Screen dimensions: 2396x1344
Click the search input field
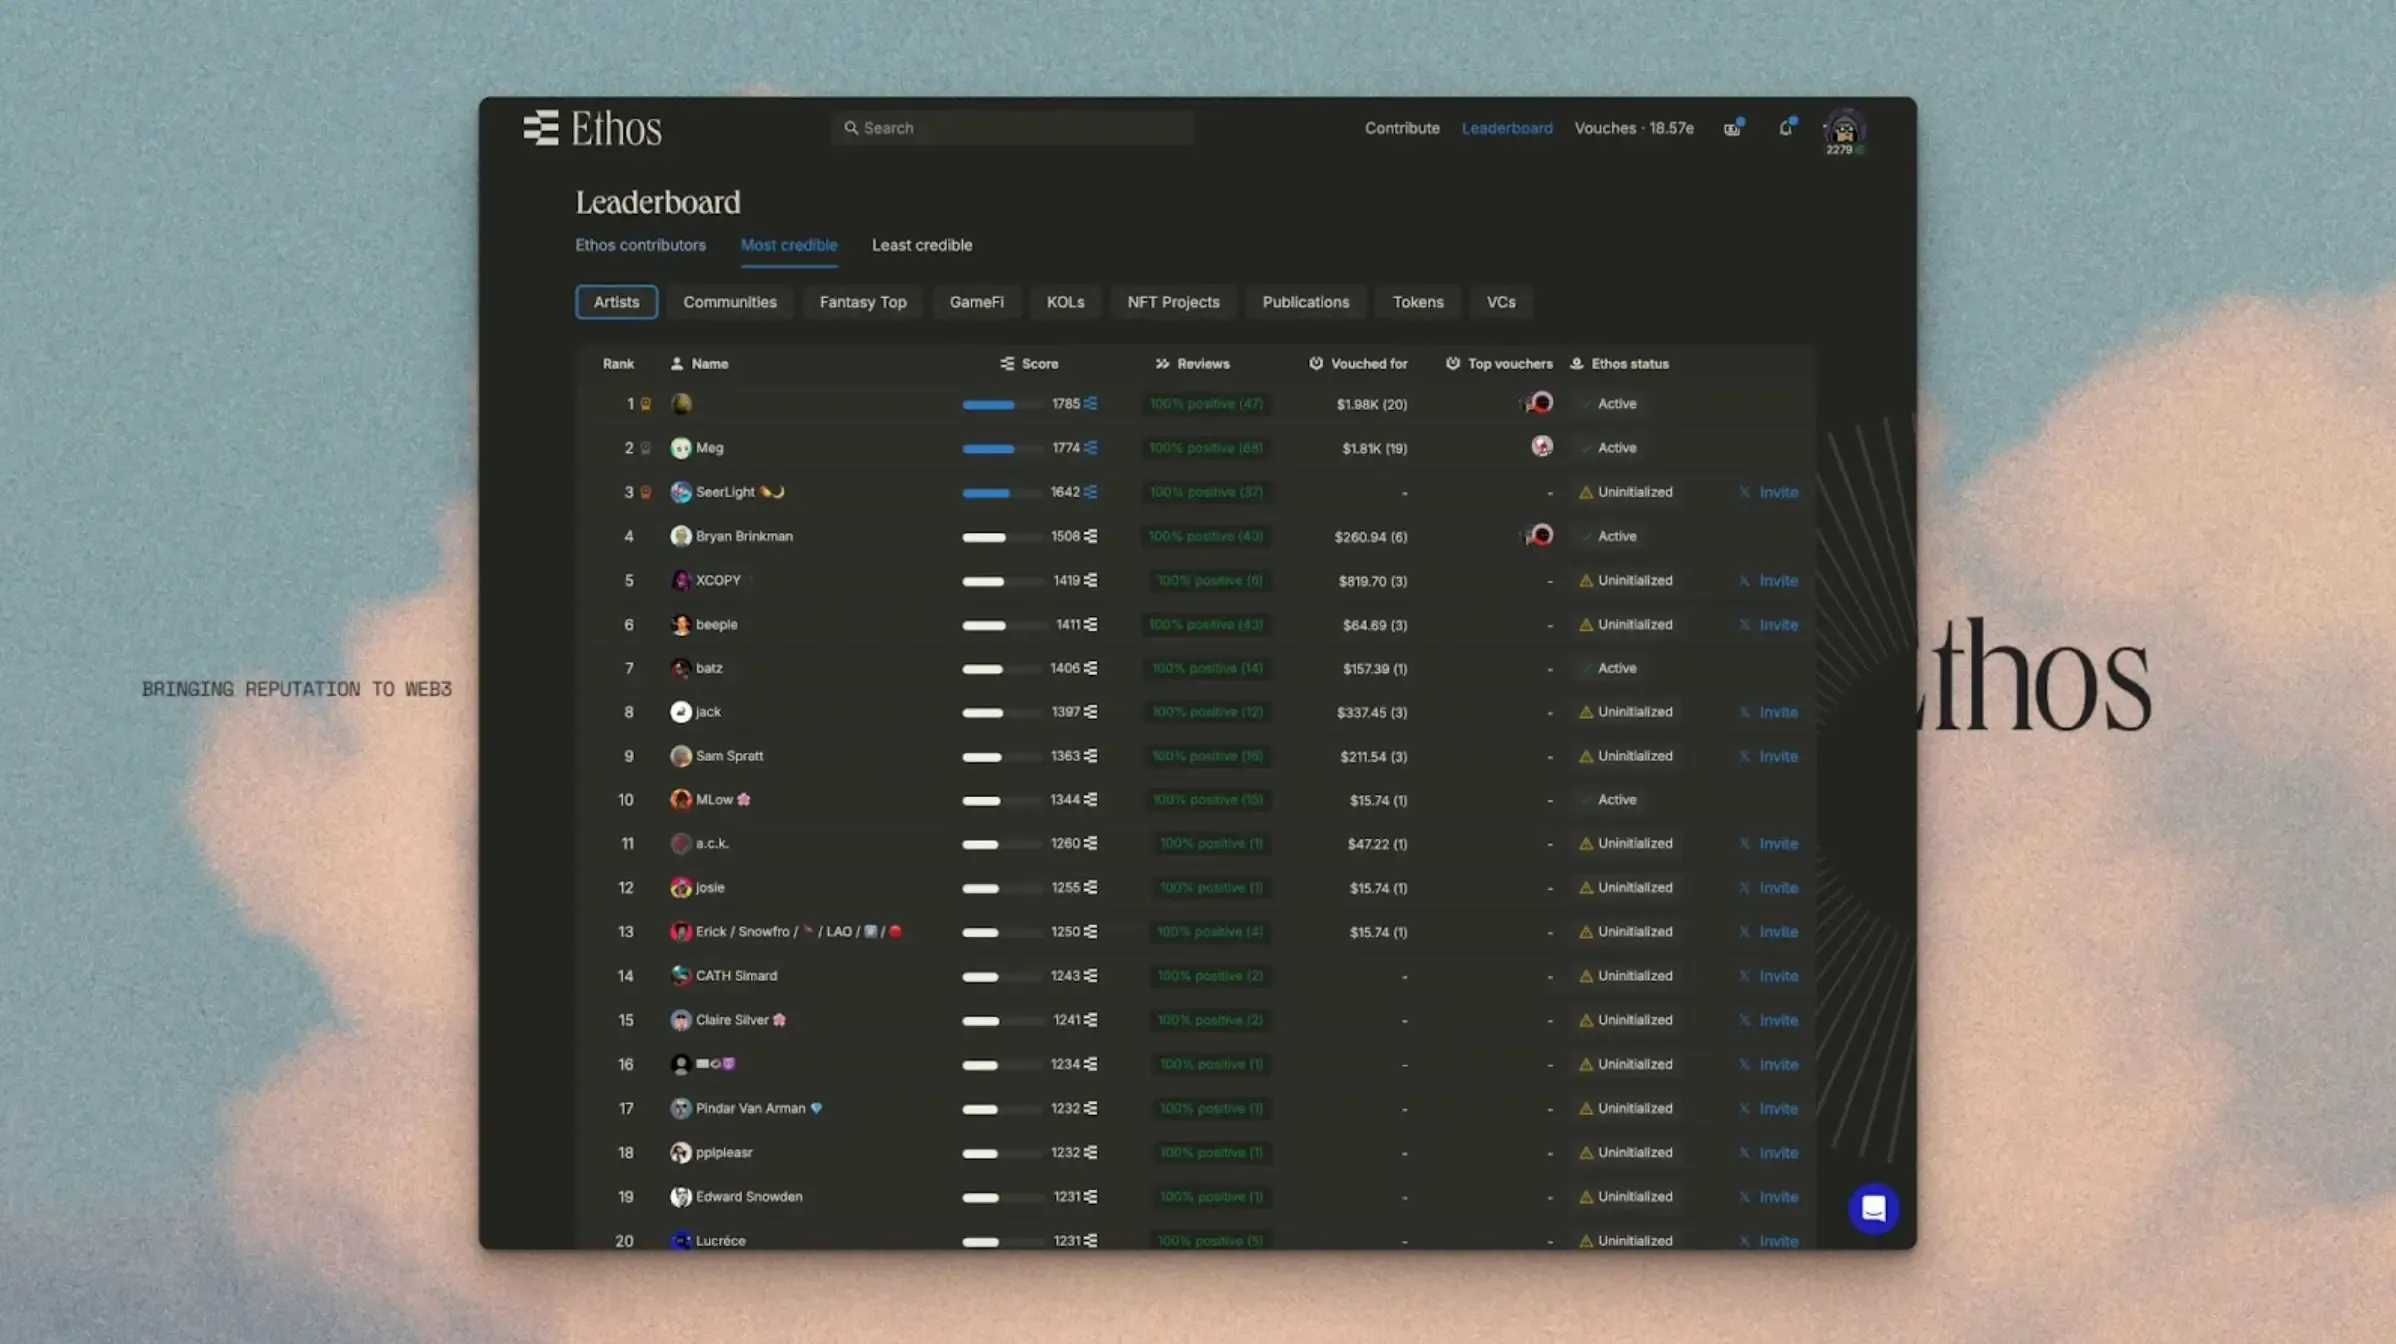tap(1012, 128)
